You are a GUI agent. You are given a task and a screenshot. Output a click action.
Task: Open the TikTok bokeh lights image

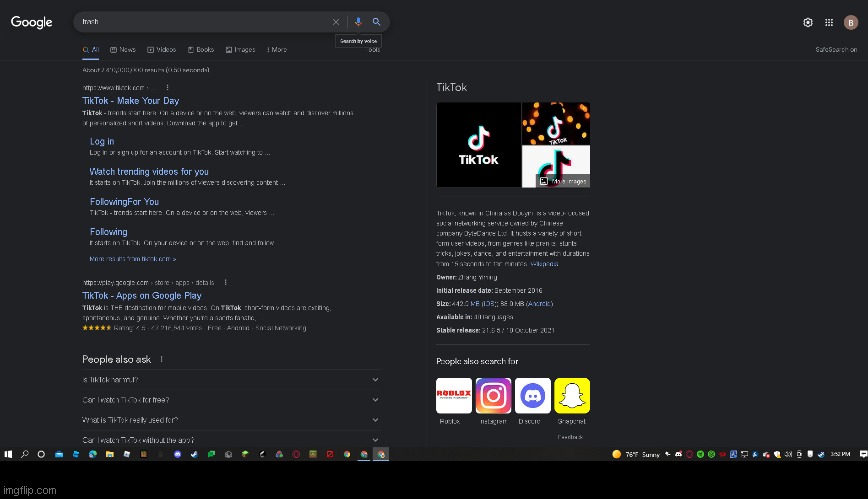pyautogui.click(x=556, y=123)
